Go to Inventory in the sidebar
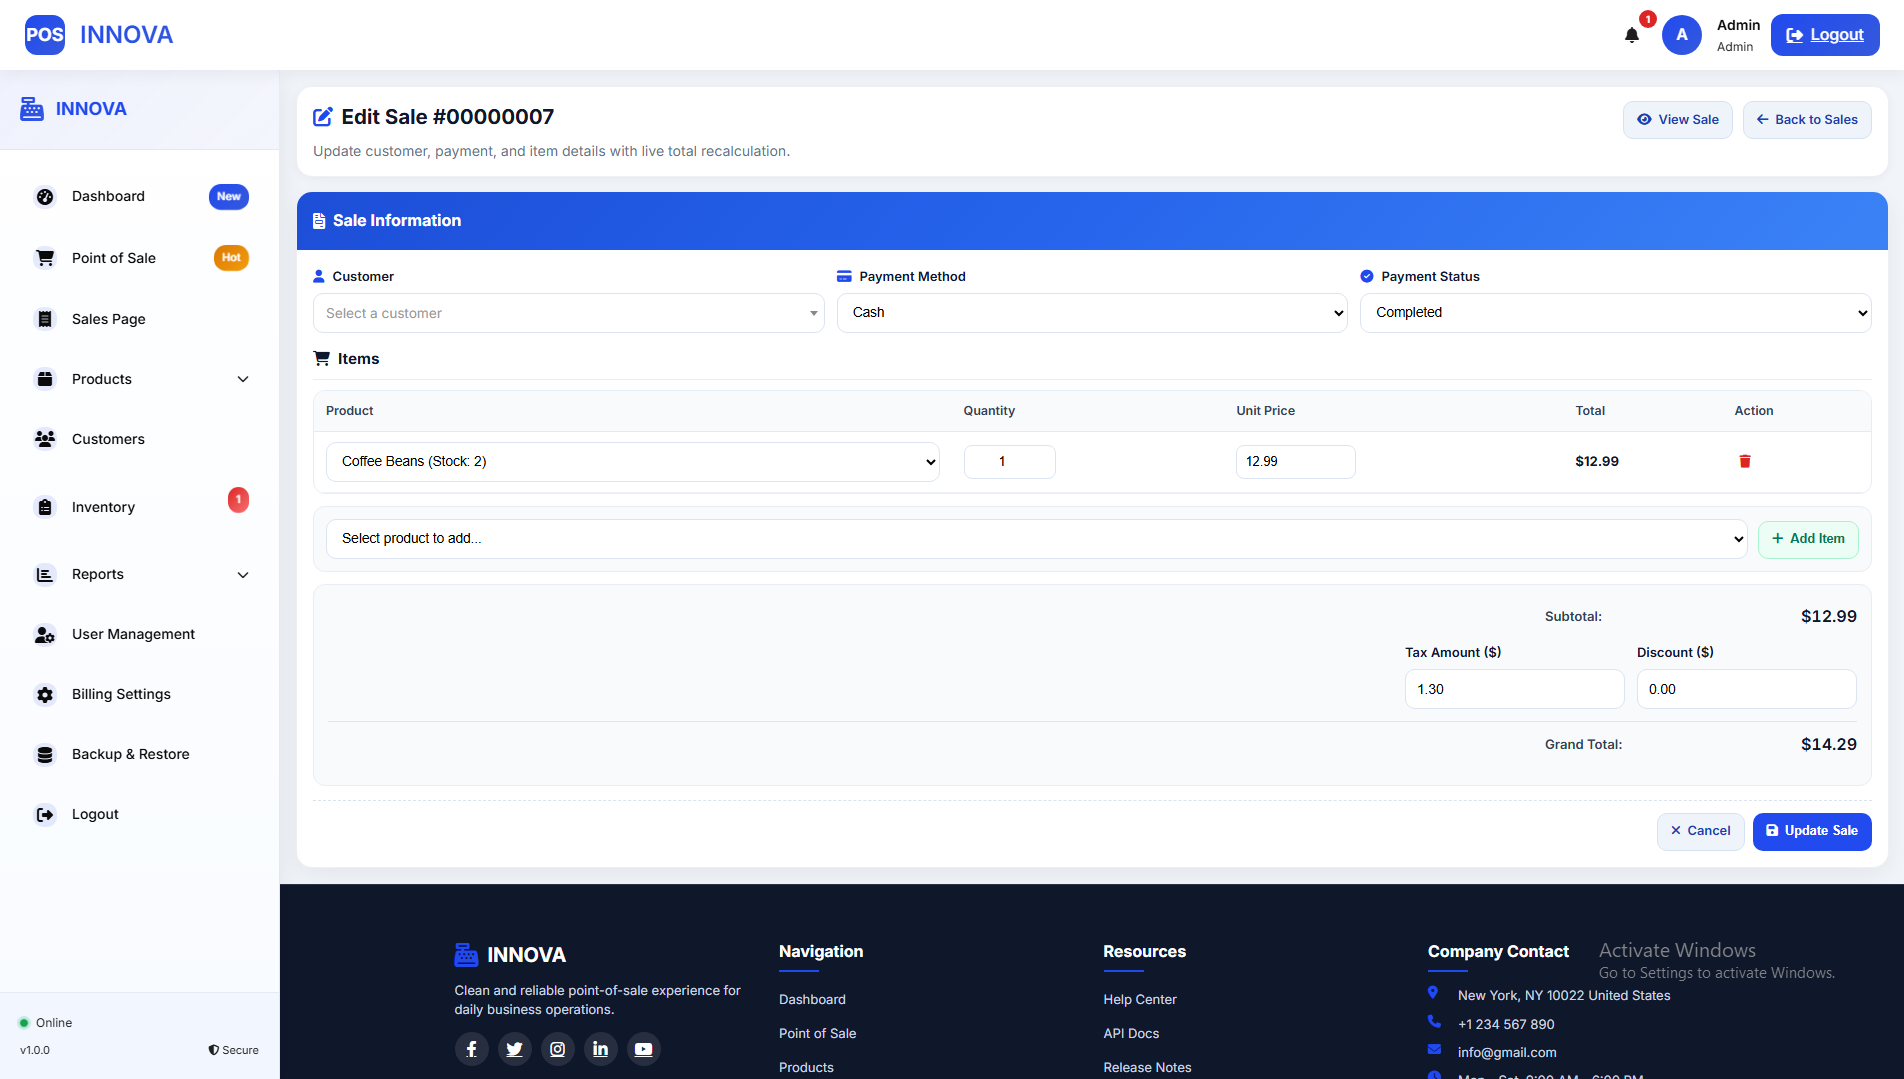Image resolution: width=1904 pixels, height=1079 pixels. [x=103, y=507]
